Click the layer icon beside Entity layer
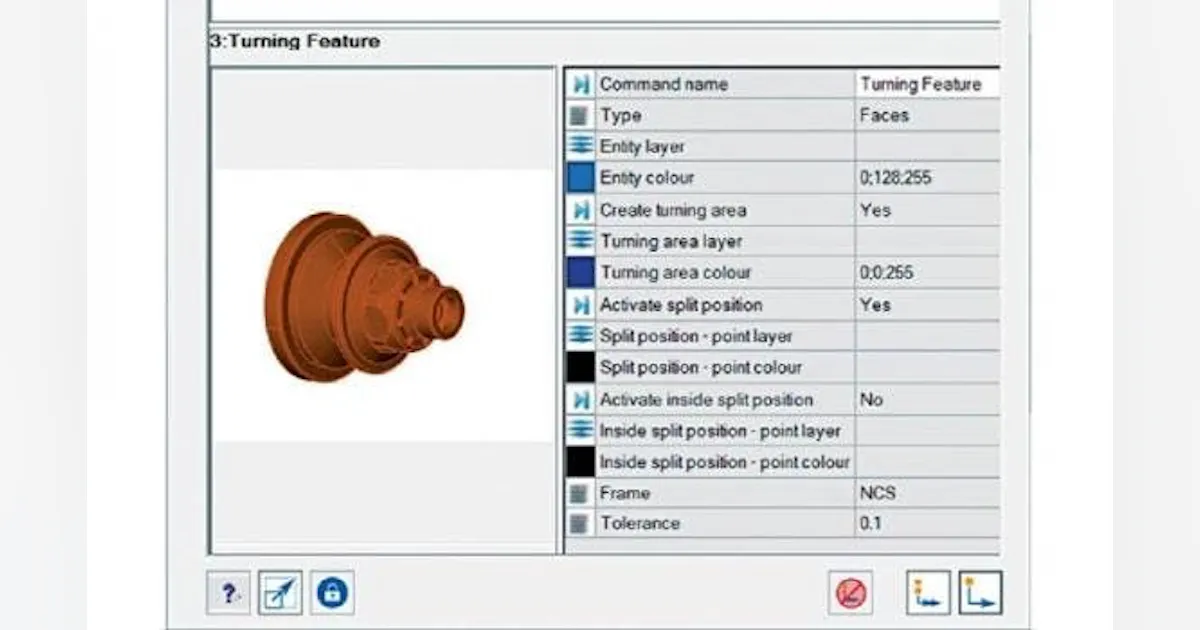 (580, 146)
